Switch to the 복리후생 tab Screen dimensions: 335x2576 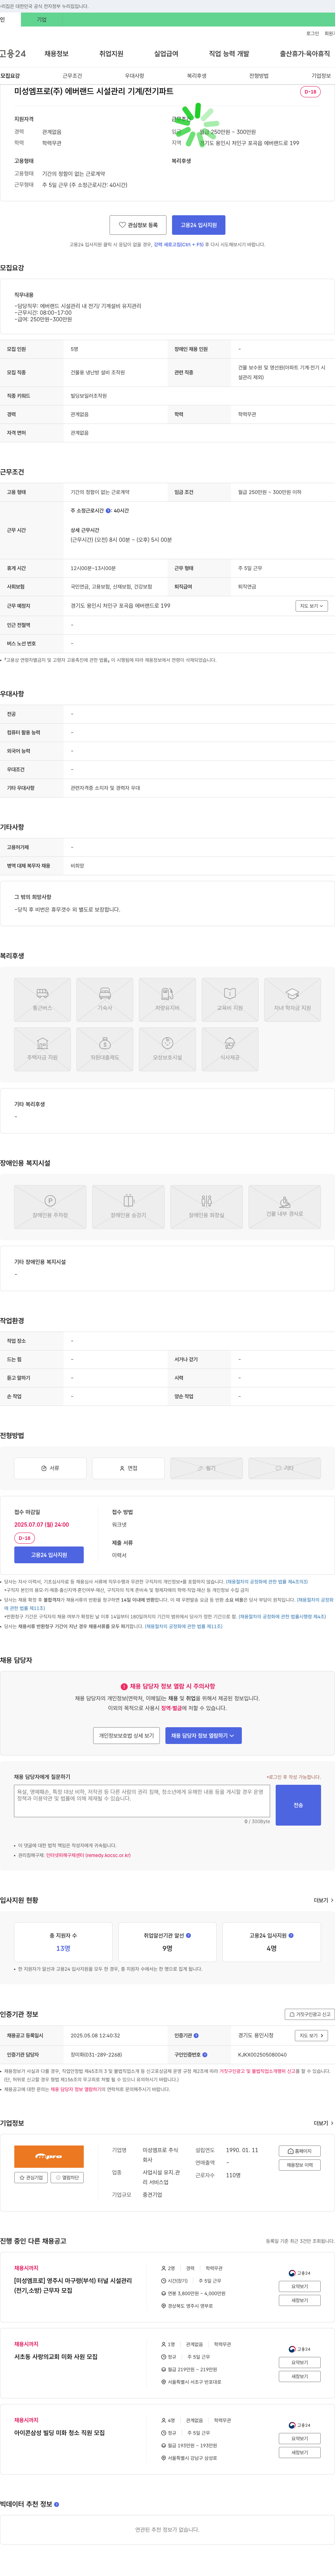click(197, 76)
